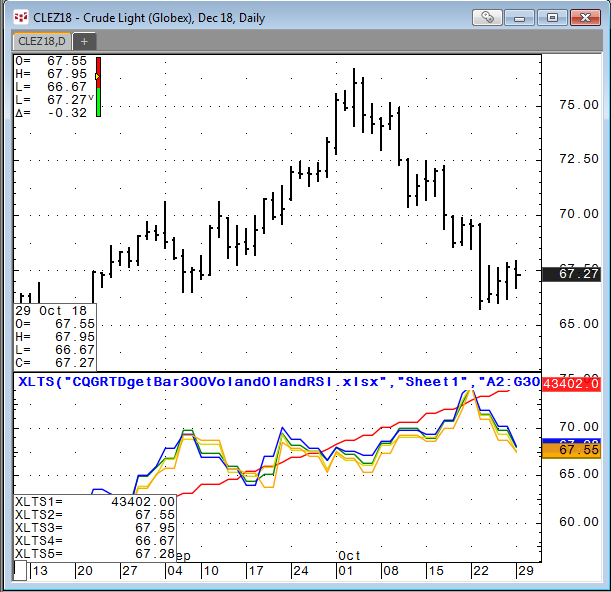Minimize the chart window

pos(520,17)
